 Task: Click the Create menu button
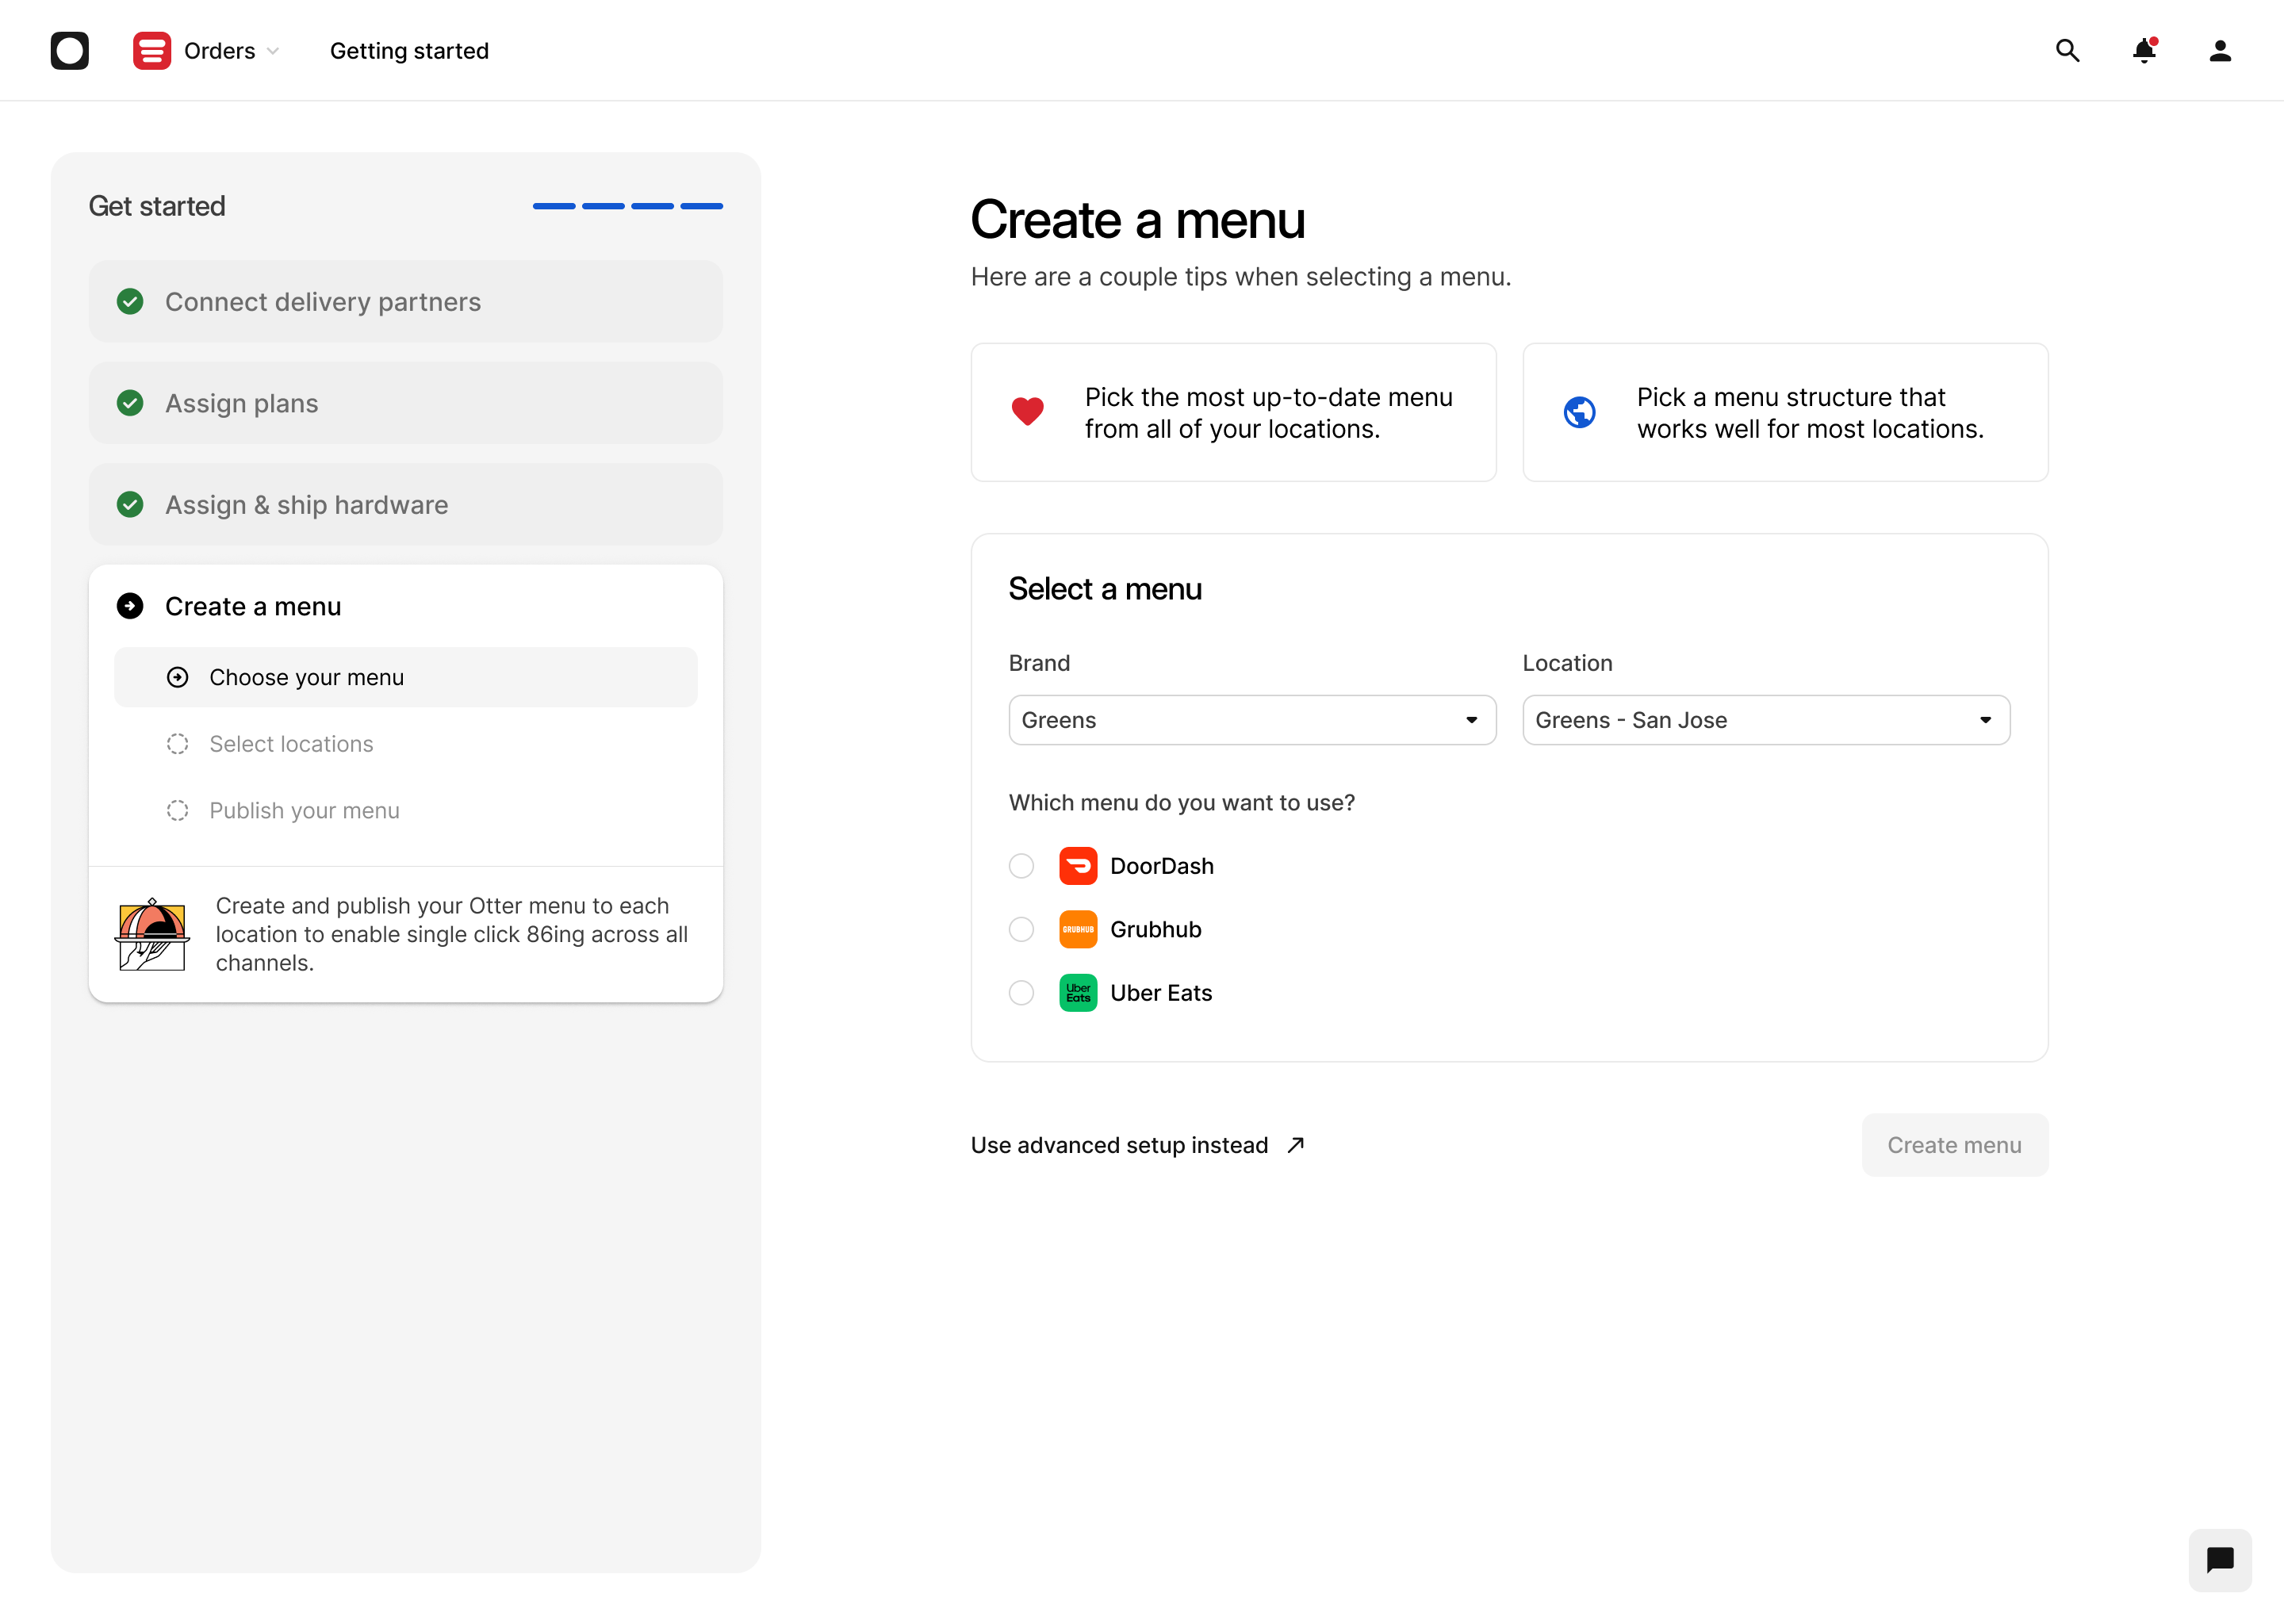[1953, 1145]
